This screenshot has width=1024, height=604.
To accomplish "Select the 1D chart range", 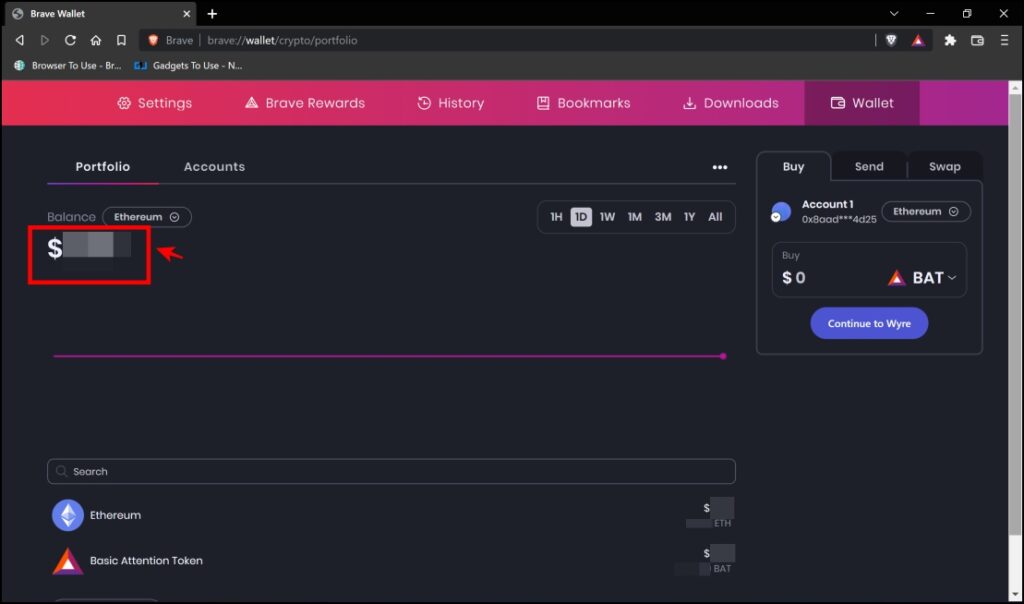I will point(581,217).
